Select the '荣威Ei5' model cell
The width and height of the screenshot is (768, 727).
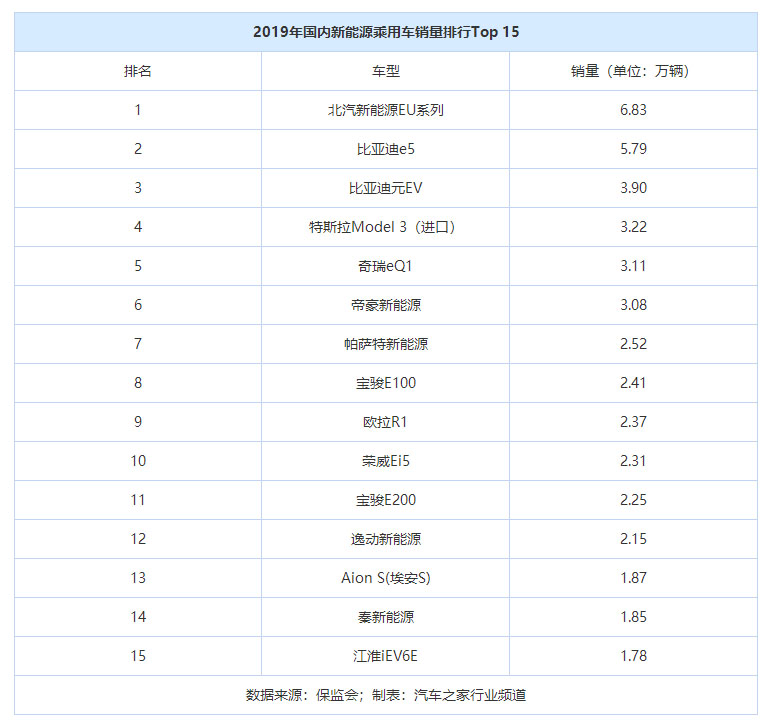[x=385, y=461]
